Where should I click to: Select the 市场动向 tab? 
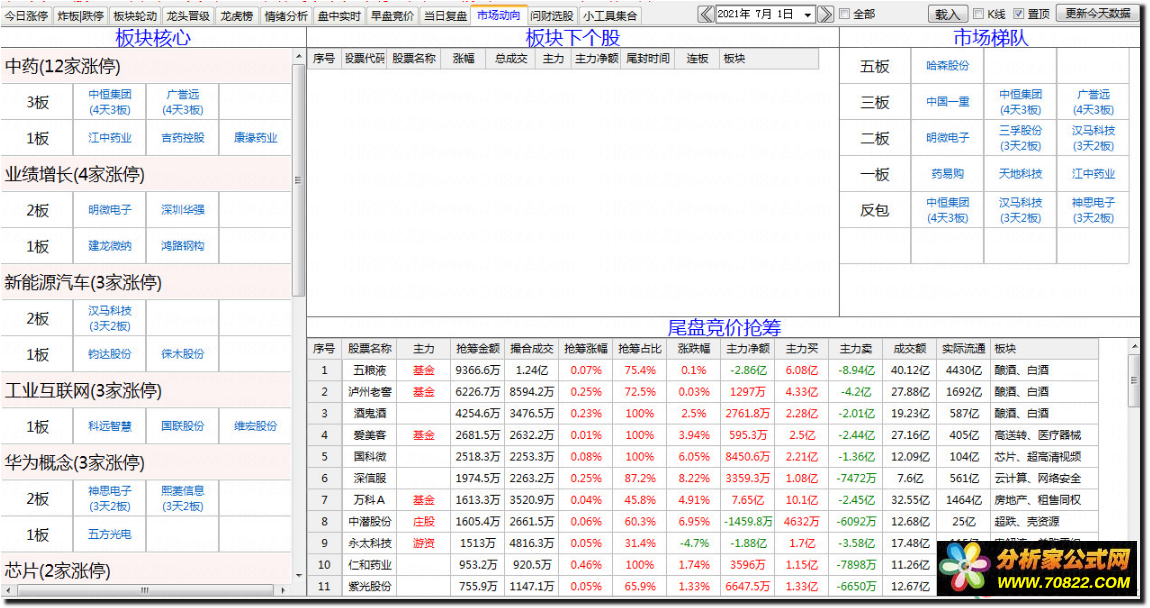tap(499, 15)
